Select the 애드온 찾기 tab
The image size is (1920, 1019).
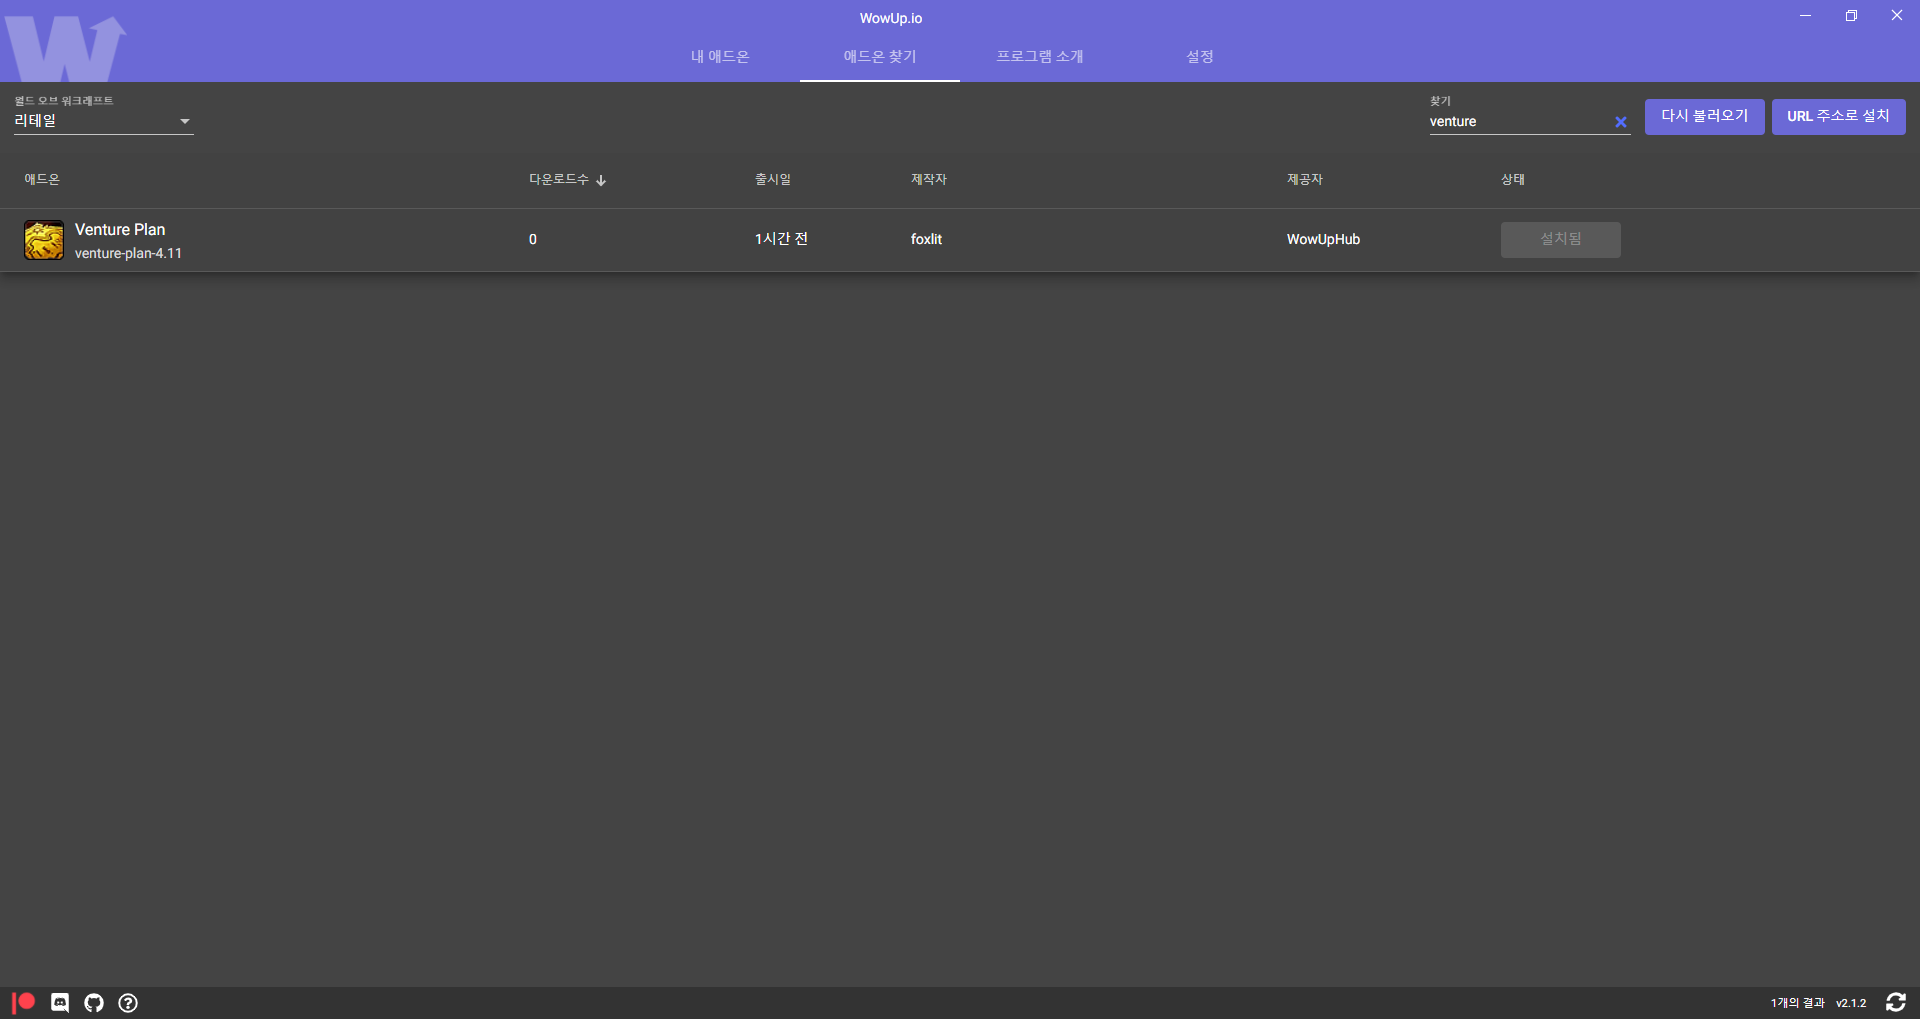click(879, 57)
